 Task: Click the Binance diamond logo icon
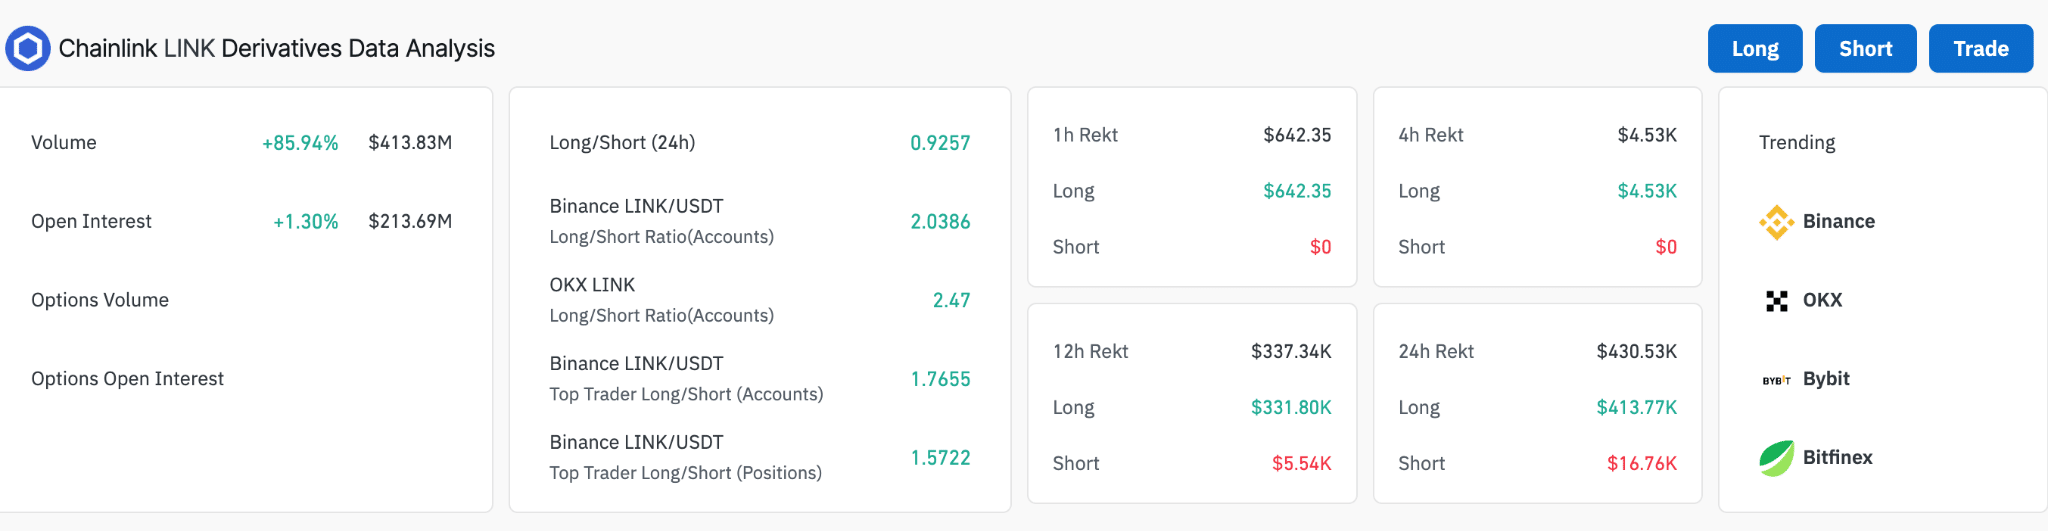[x=1776, y=222]
